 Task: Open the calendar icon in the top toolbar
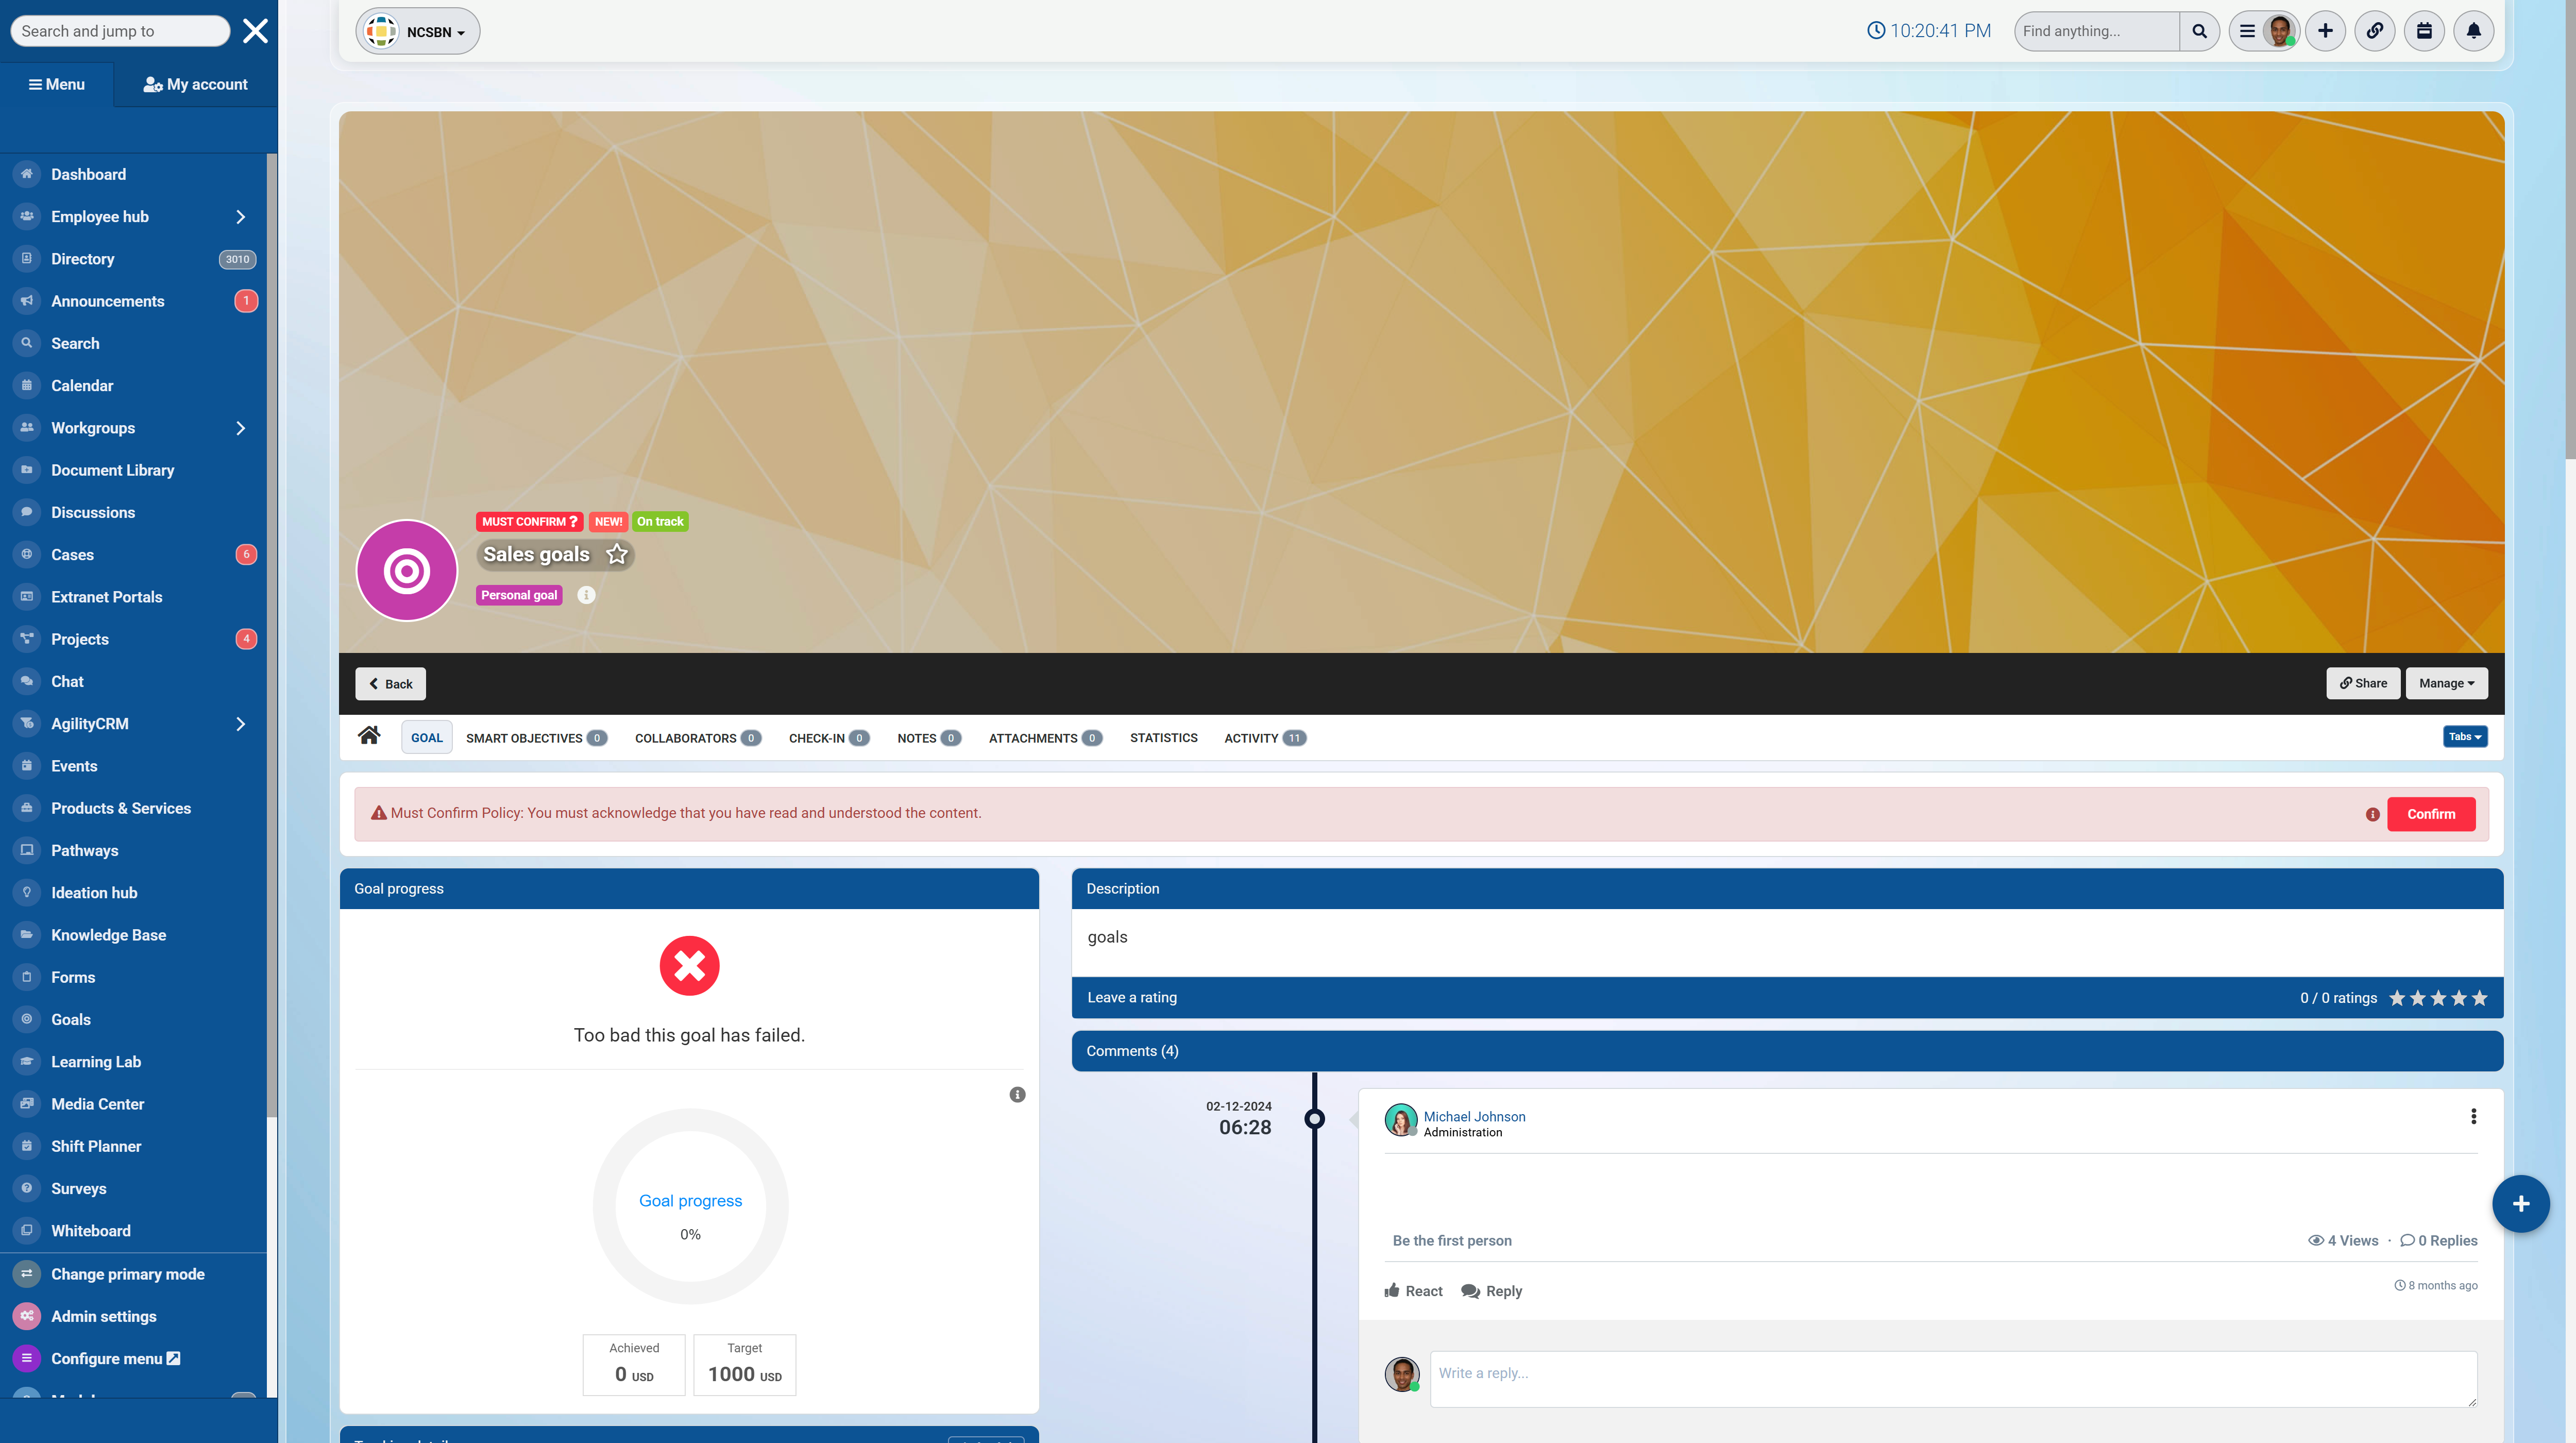tap(2424, 30)
